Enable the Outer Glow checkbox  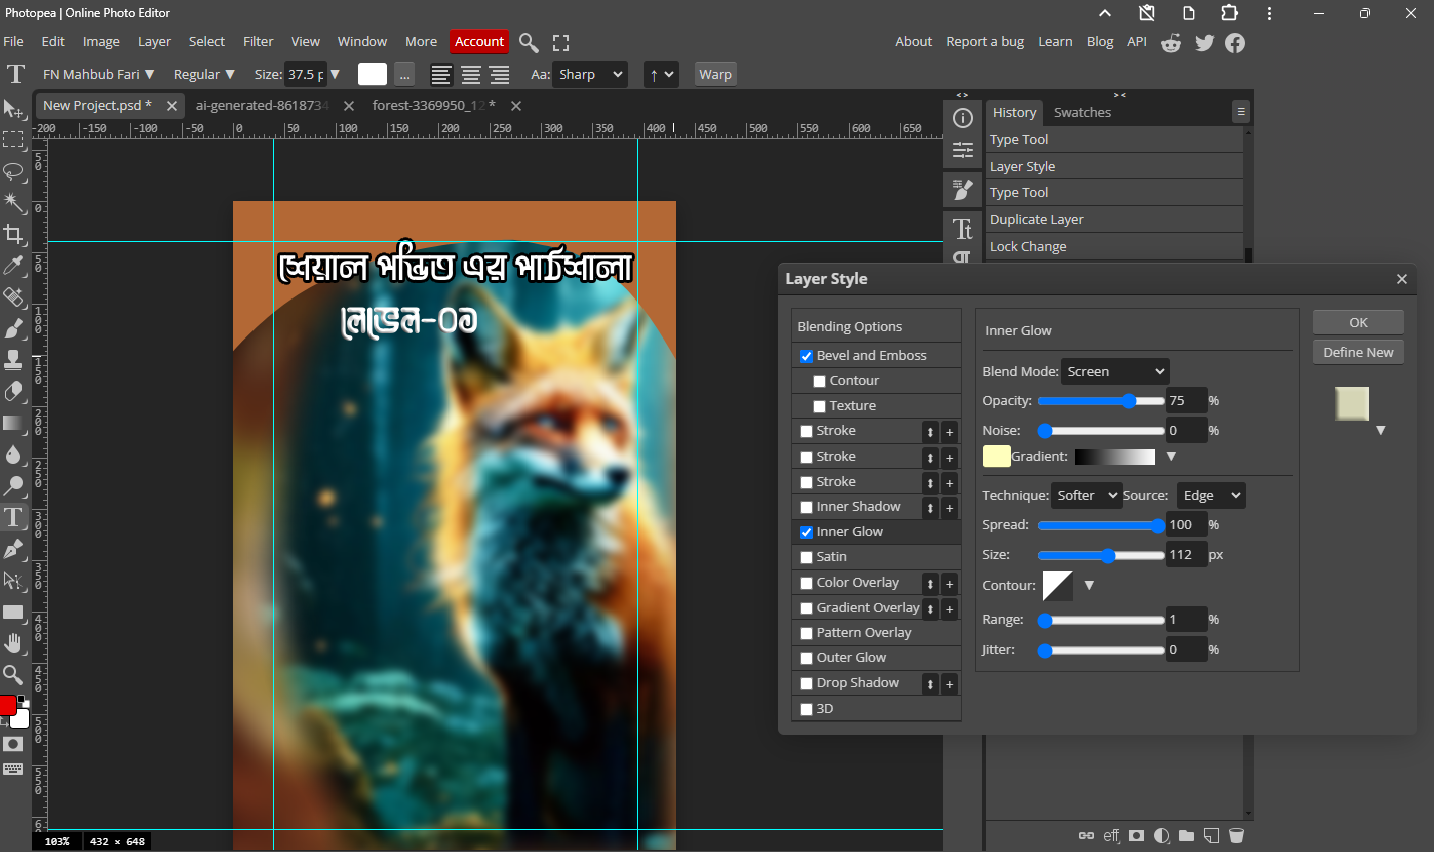point(806,658)
